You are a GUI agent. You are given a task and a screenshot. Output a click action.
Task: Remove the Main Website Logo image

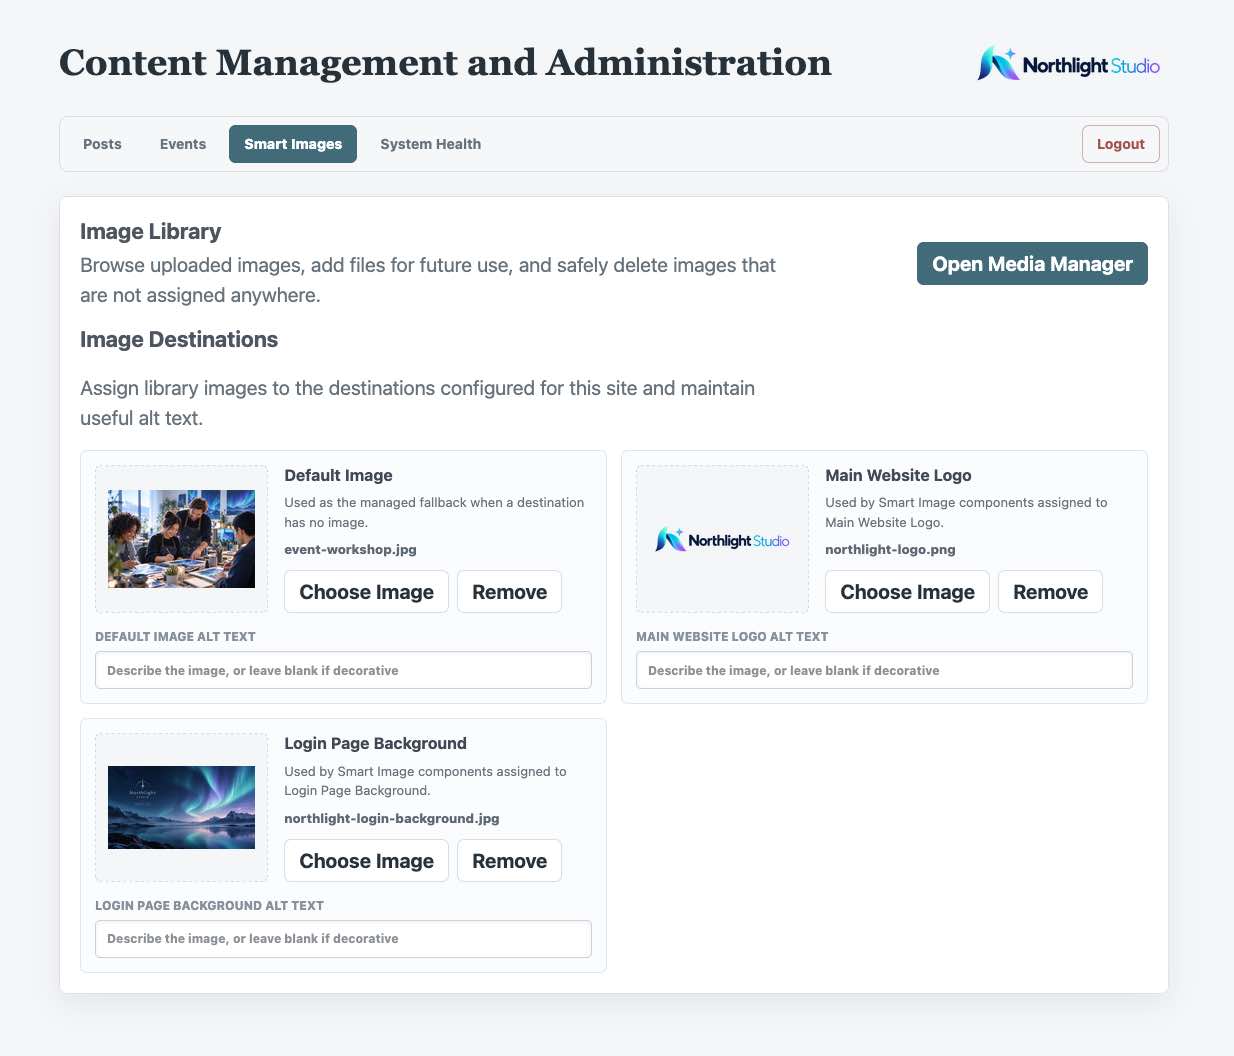[x=1050, y=592]
